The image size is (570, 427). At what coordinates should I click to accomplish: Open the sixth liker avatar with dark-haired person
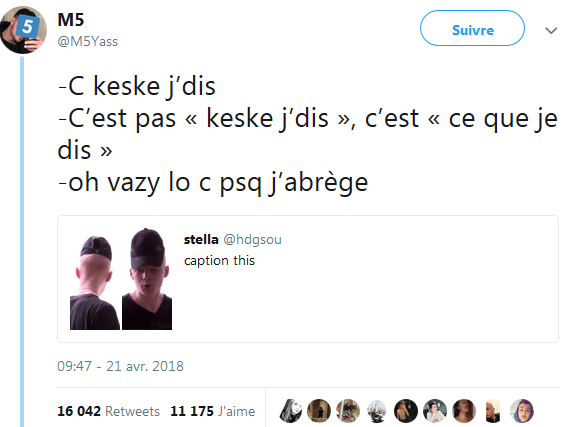(x=435, y=411)
